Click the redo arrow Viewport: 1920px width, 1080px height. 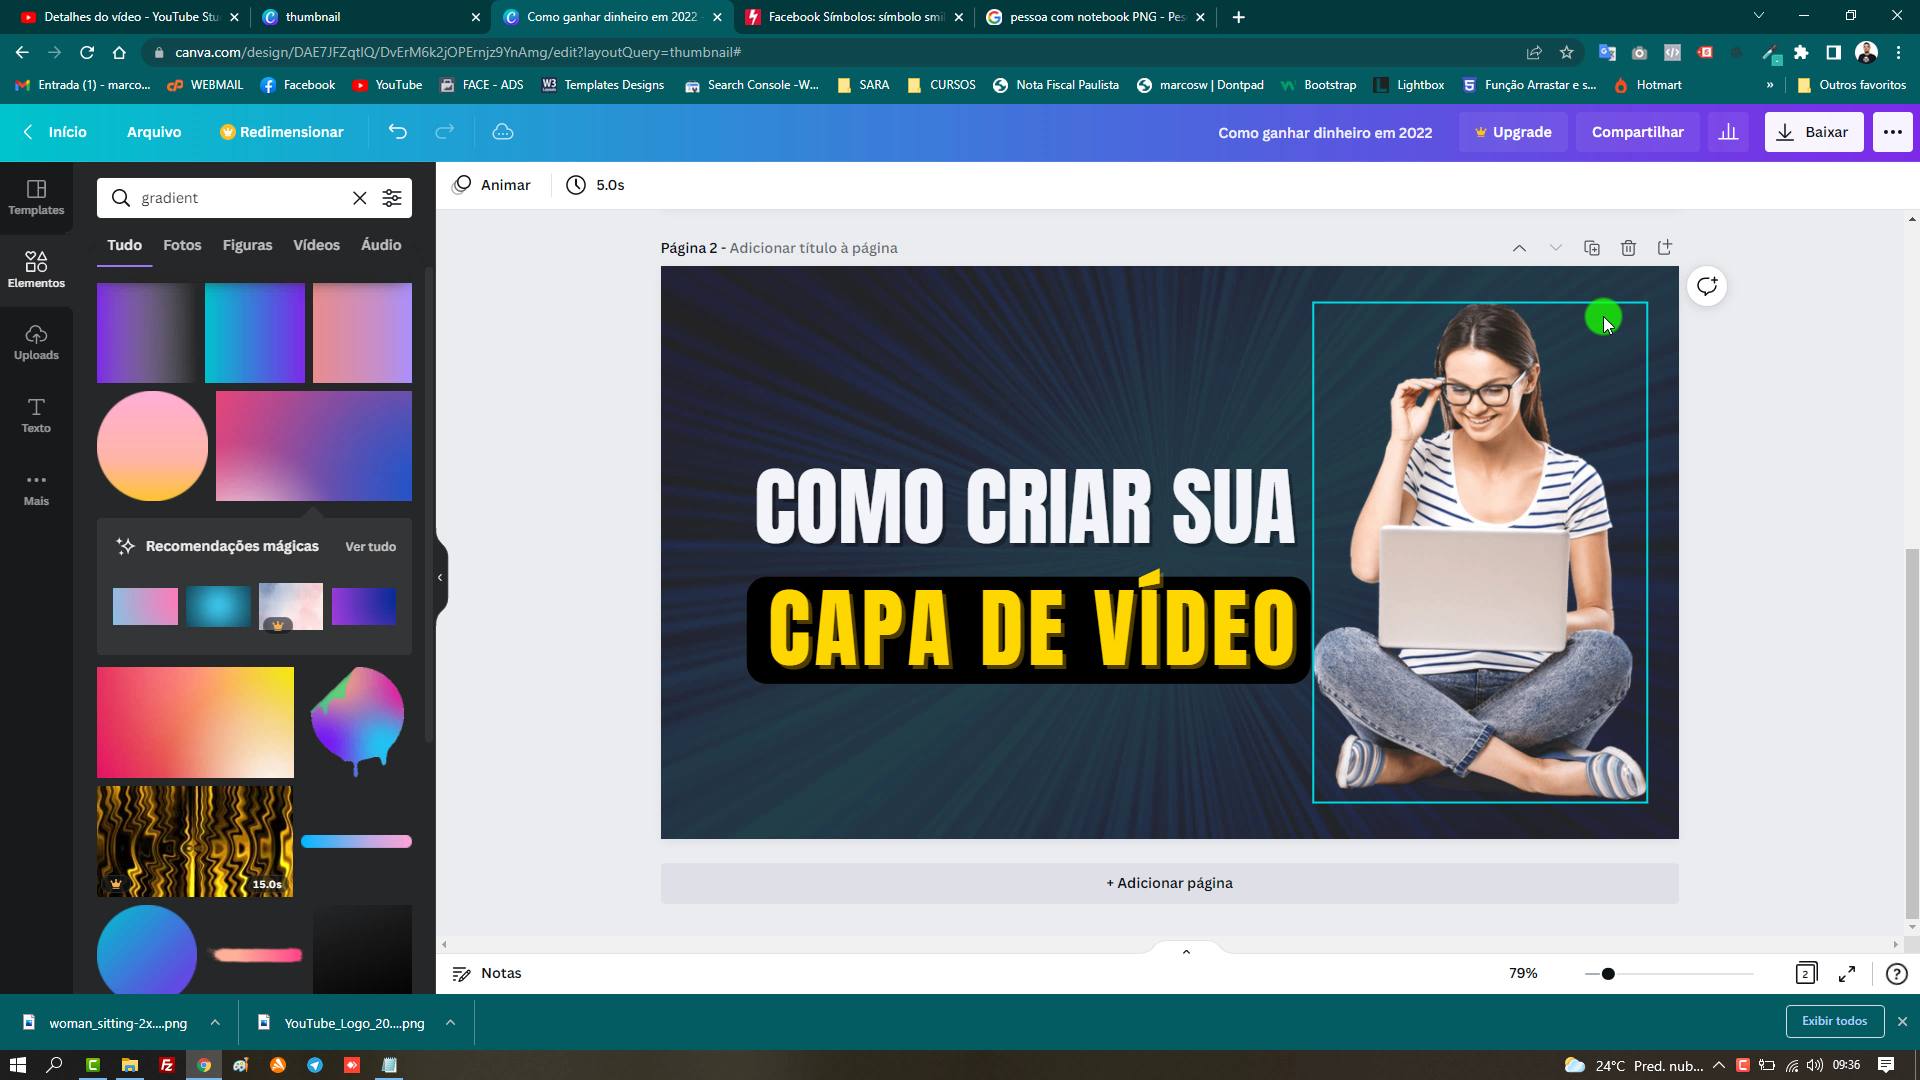pos(444,132)
